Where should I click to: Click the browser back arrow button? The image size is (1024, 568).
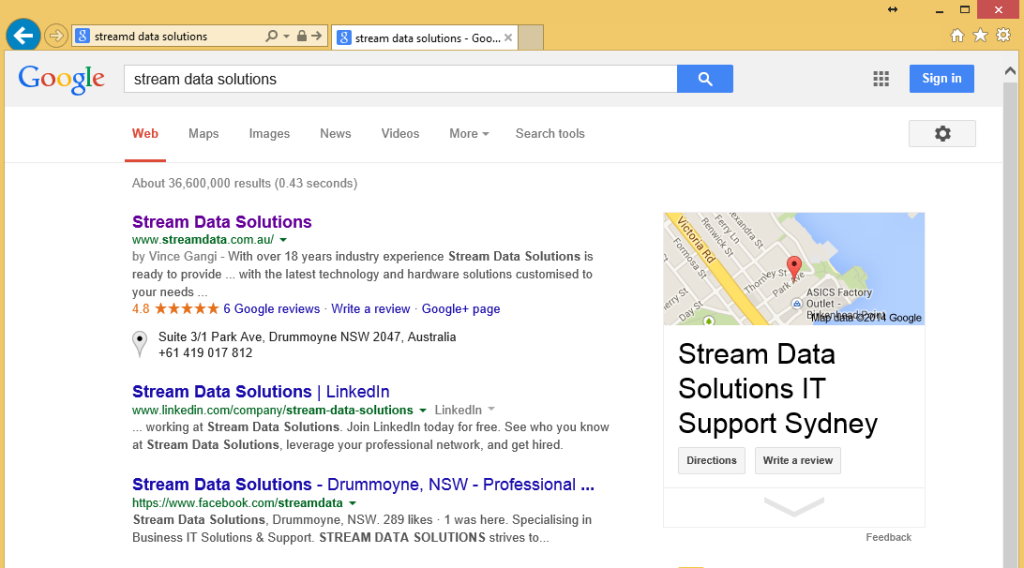24,35
